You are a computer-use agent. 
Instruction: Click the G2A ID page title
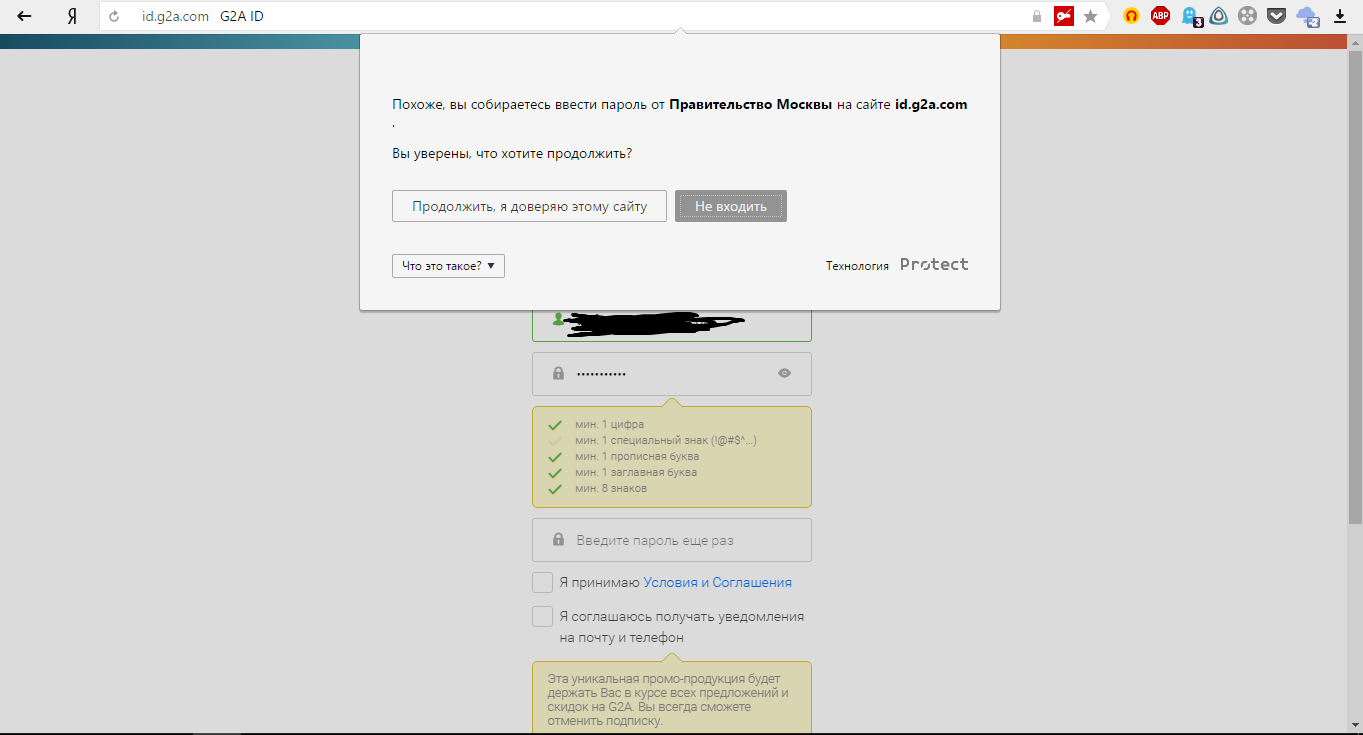pyautogui.click(x=242, y=16)
